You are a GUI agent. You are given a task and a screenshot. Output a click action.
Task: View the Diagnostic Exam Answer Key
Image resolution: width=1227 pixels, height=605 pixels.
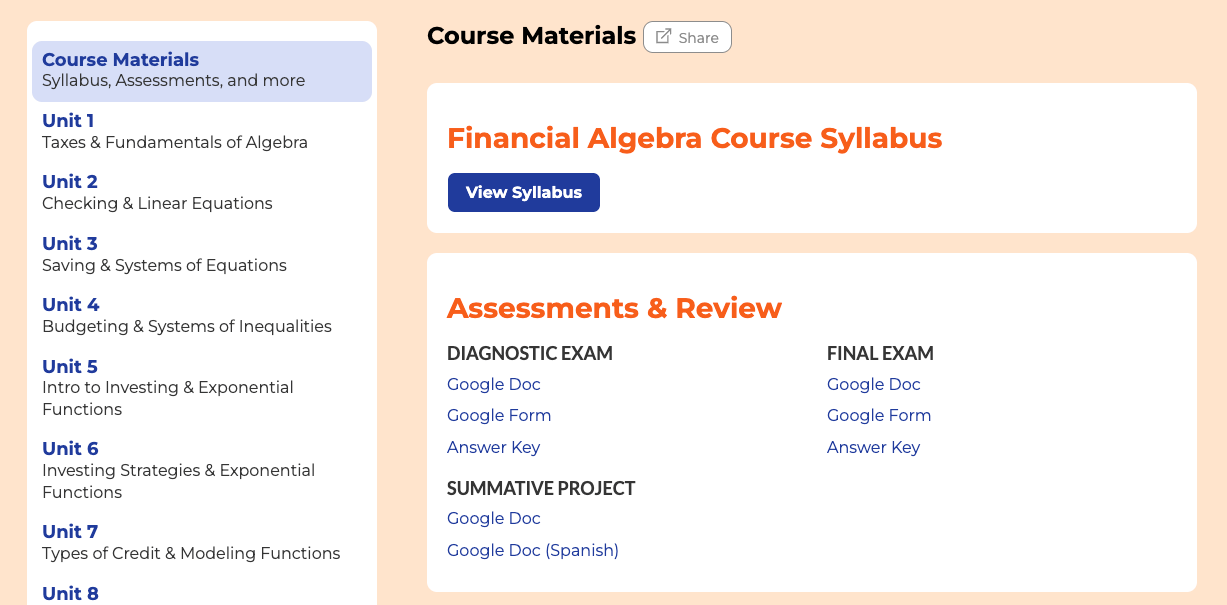coord(493,447)
